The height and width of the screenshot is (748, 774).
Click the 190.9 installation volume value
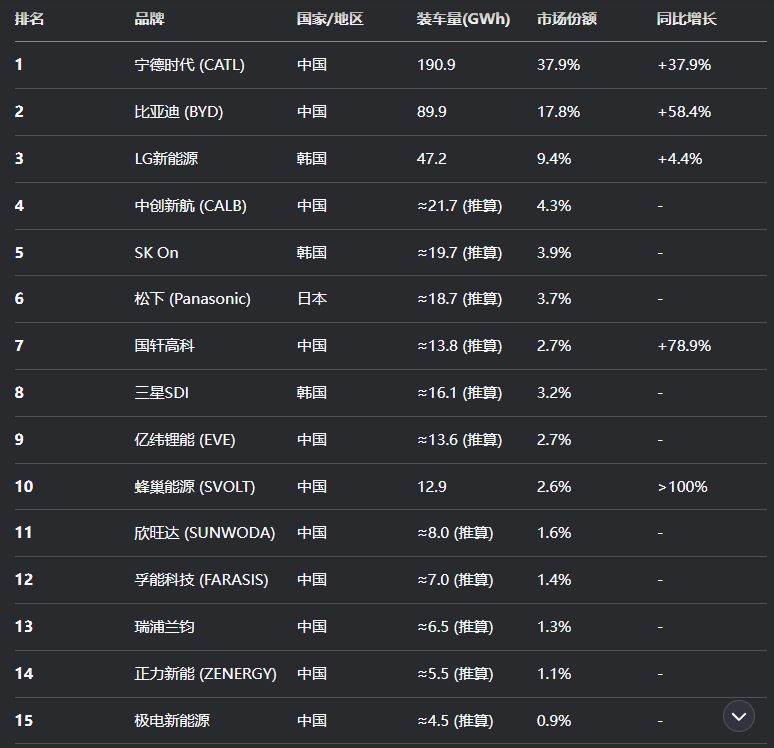(x=436, y=65)
